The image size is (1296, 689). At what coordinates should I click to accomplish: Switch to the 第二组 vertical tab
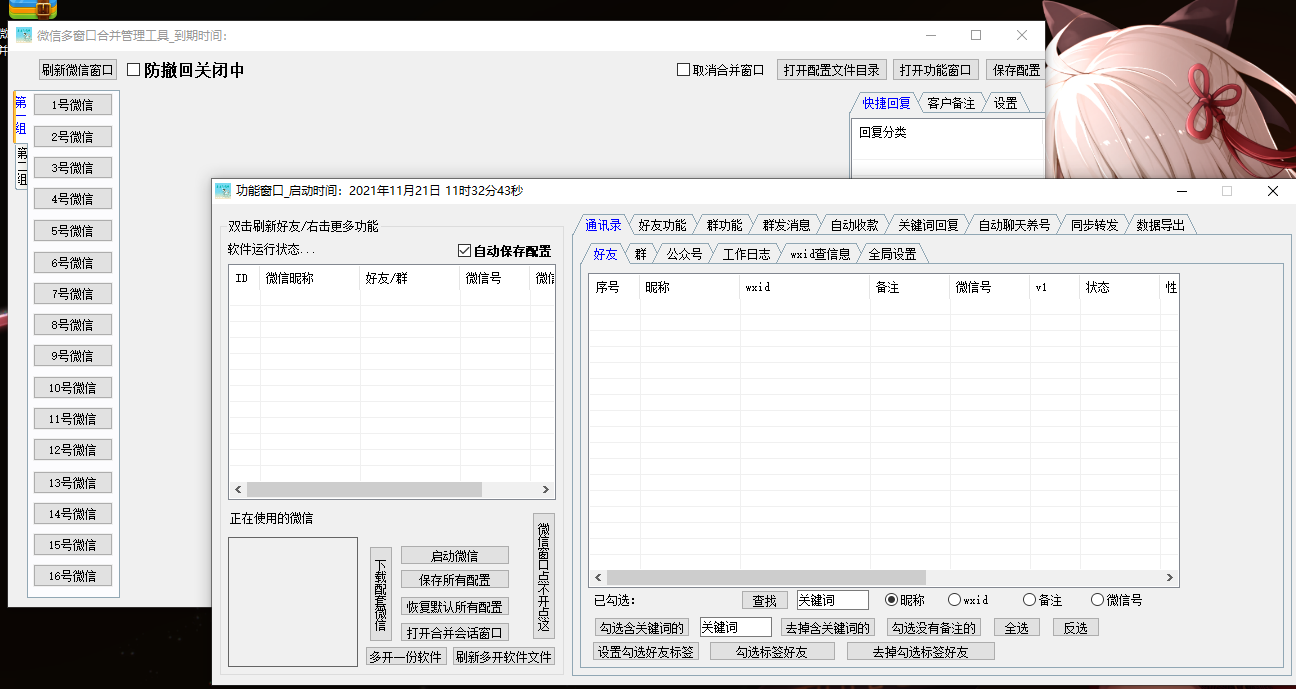pyautogui.click(x=21, y=167)
